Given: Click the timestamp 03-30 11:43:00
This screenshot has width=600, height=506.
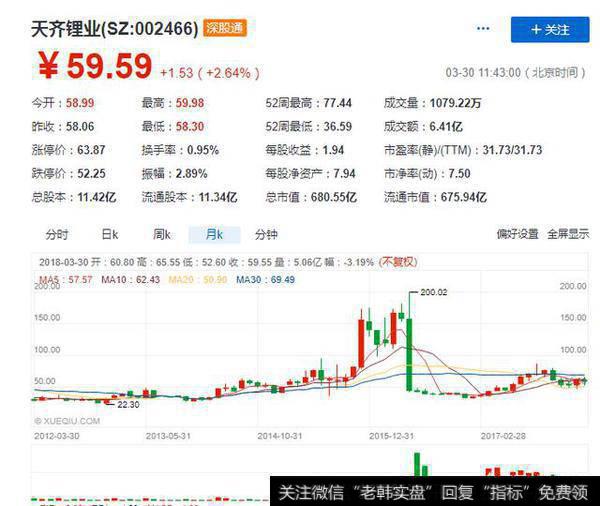Looking at the screenshot, I should point(483,72).
